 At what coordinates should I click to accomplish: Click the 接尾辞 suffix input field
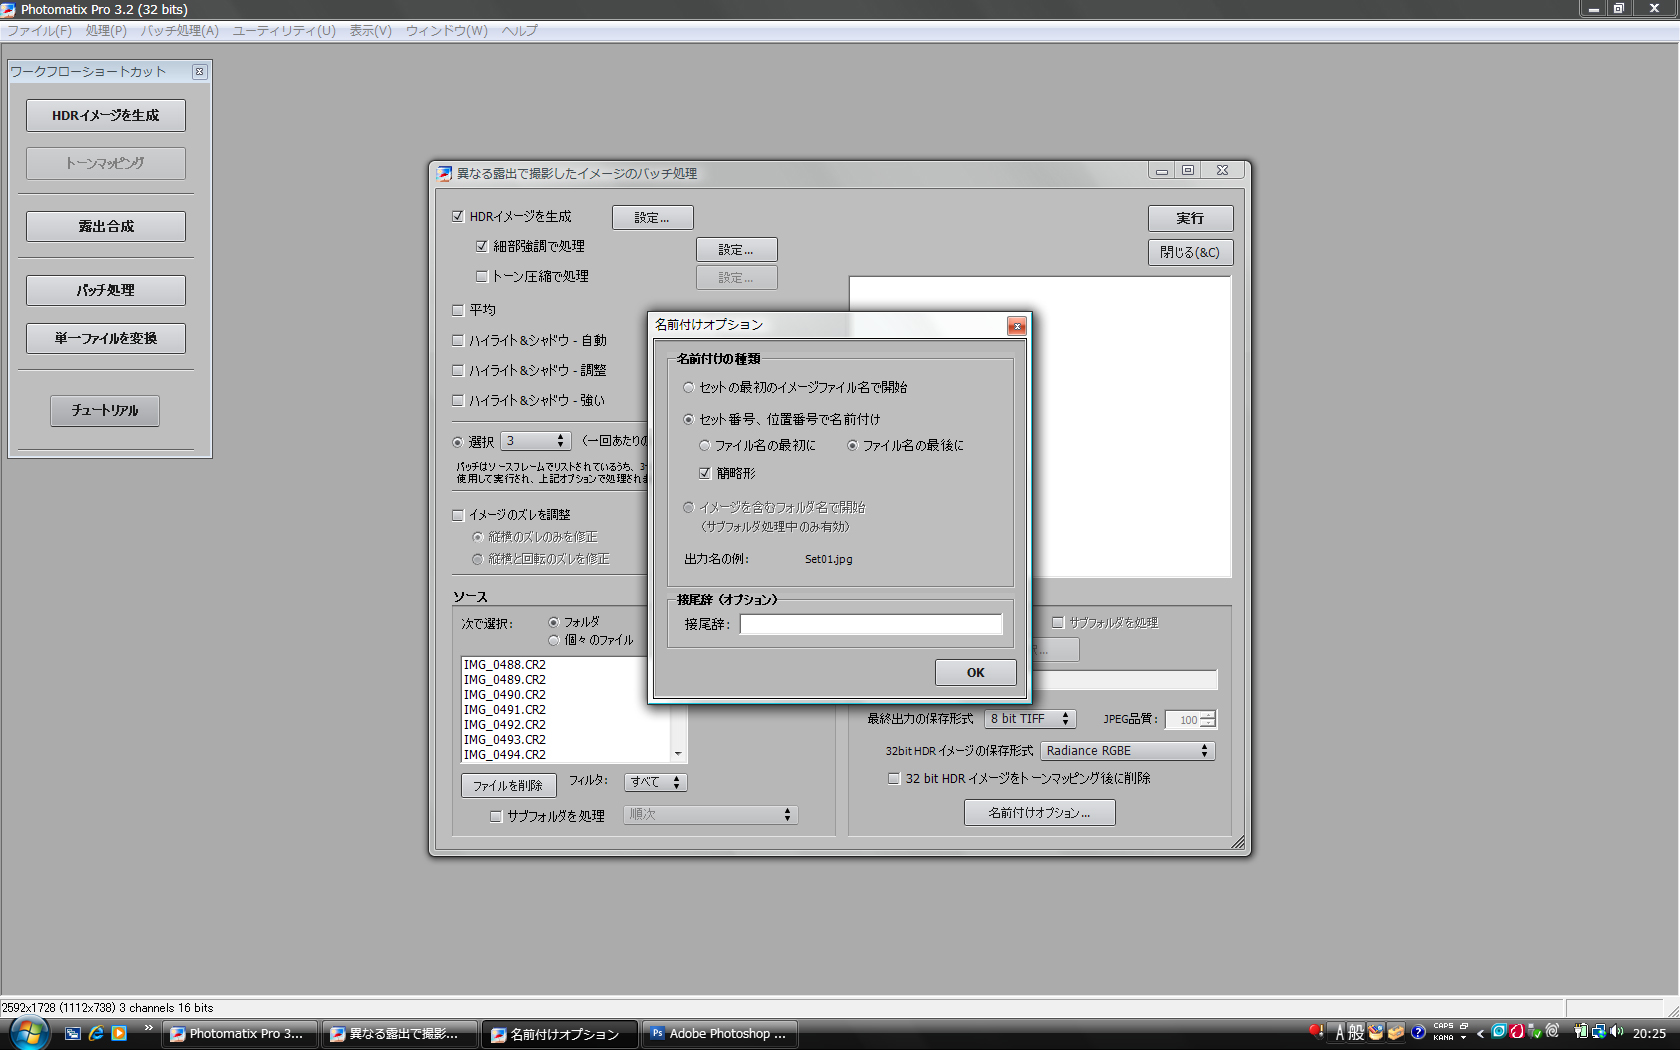(870, 624)
